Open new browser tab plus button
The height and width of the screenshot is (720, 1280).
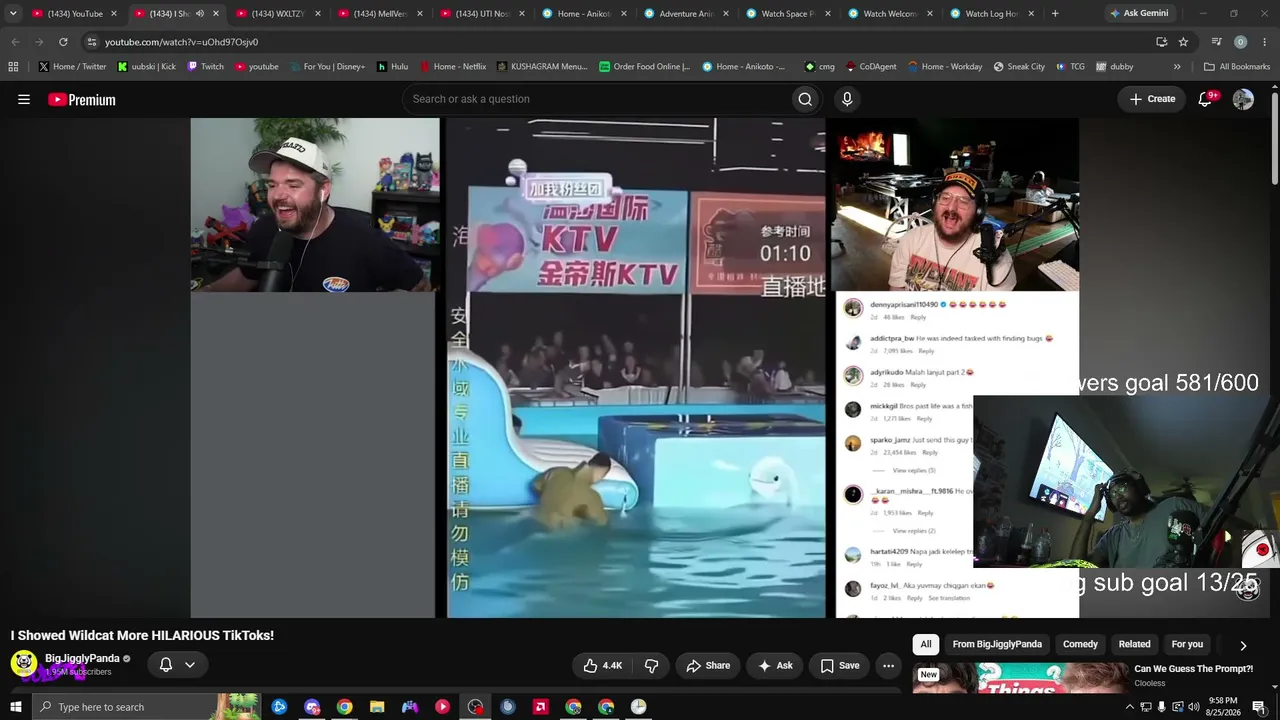point(1055,14)
